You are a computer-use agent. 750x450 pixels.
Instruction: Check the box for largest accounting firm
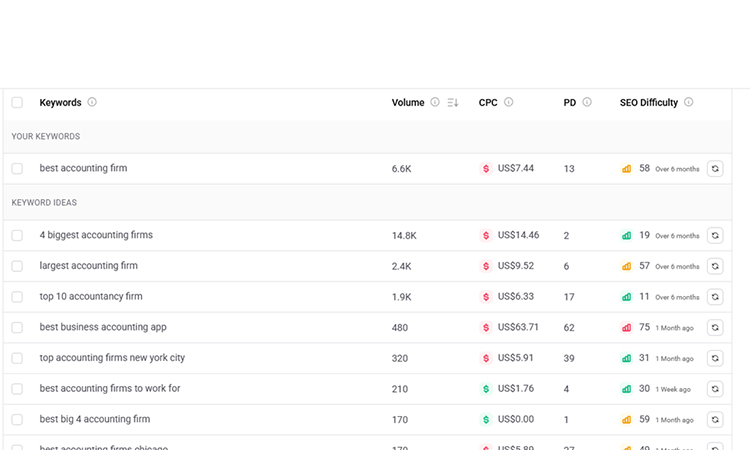point(17,266)
